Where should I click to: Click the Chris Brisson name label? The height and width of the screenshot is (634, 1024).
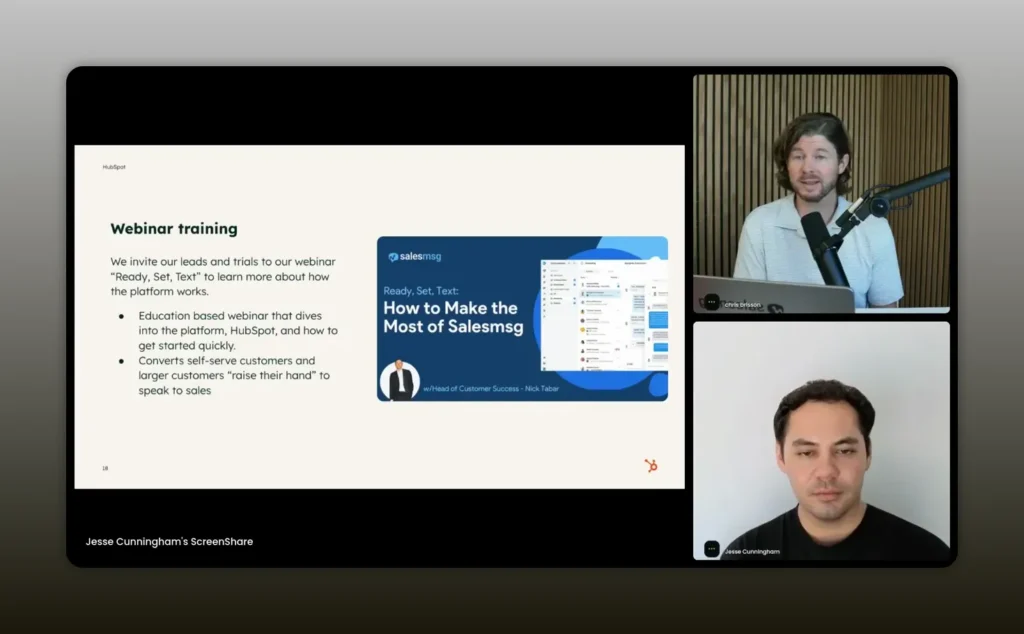point(742,304)
